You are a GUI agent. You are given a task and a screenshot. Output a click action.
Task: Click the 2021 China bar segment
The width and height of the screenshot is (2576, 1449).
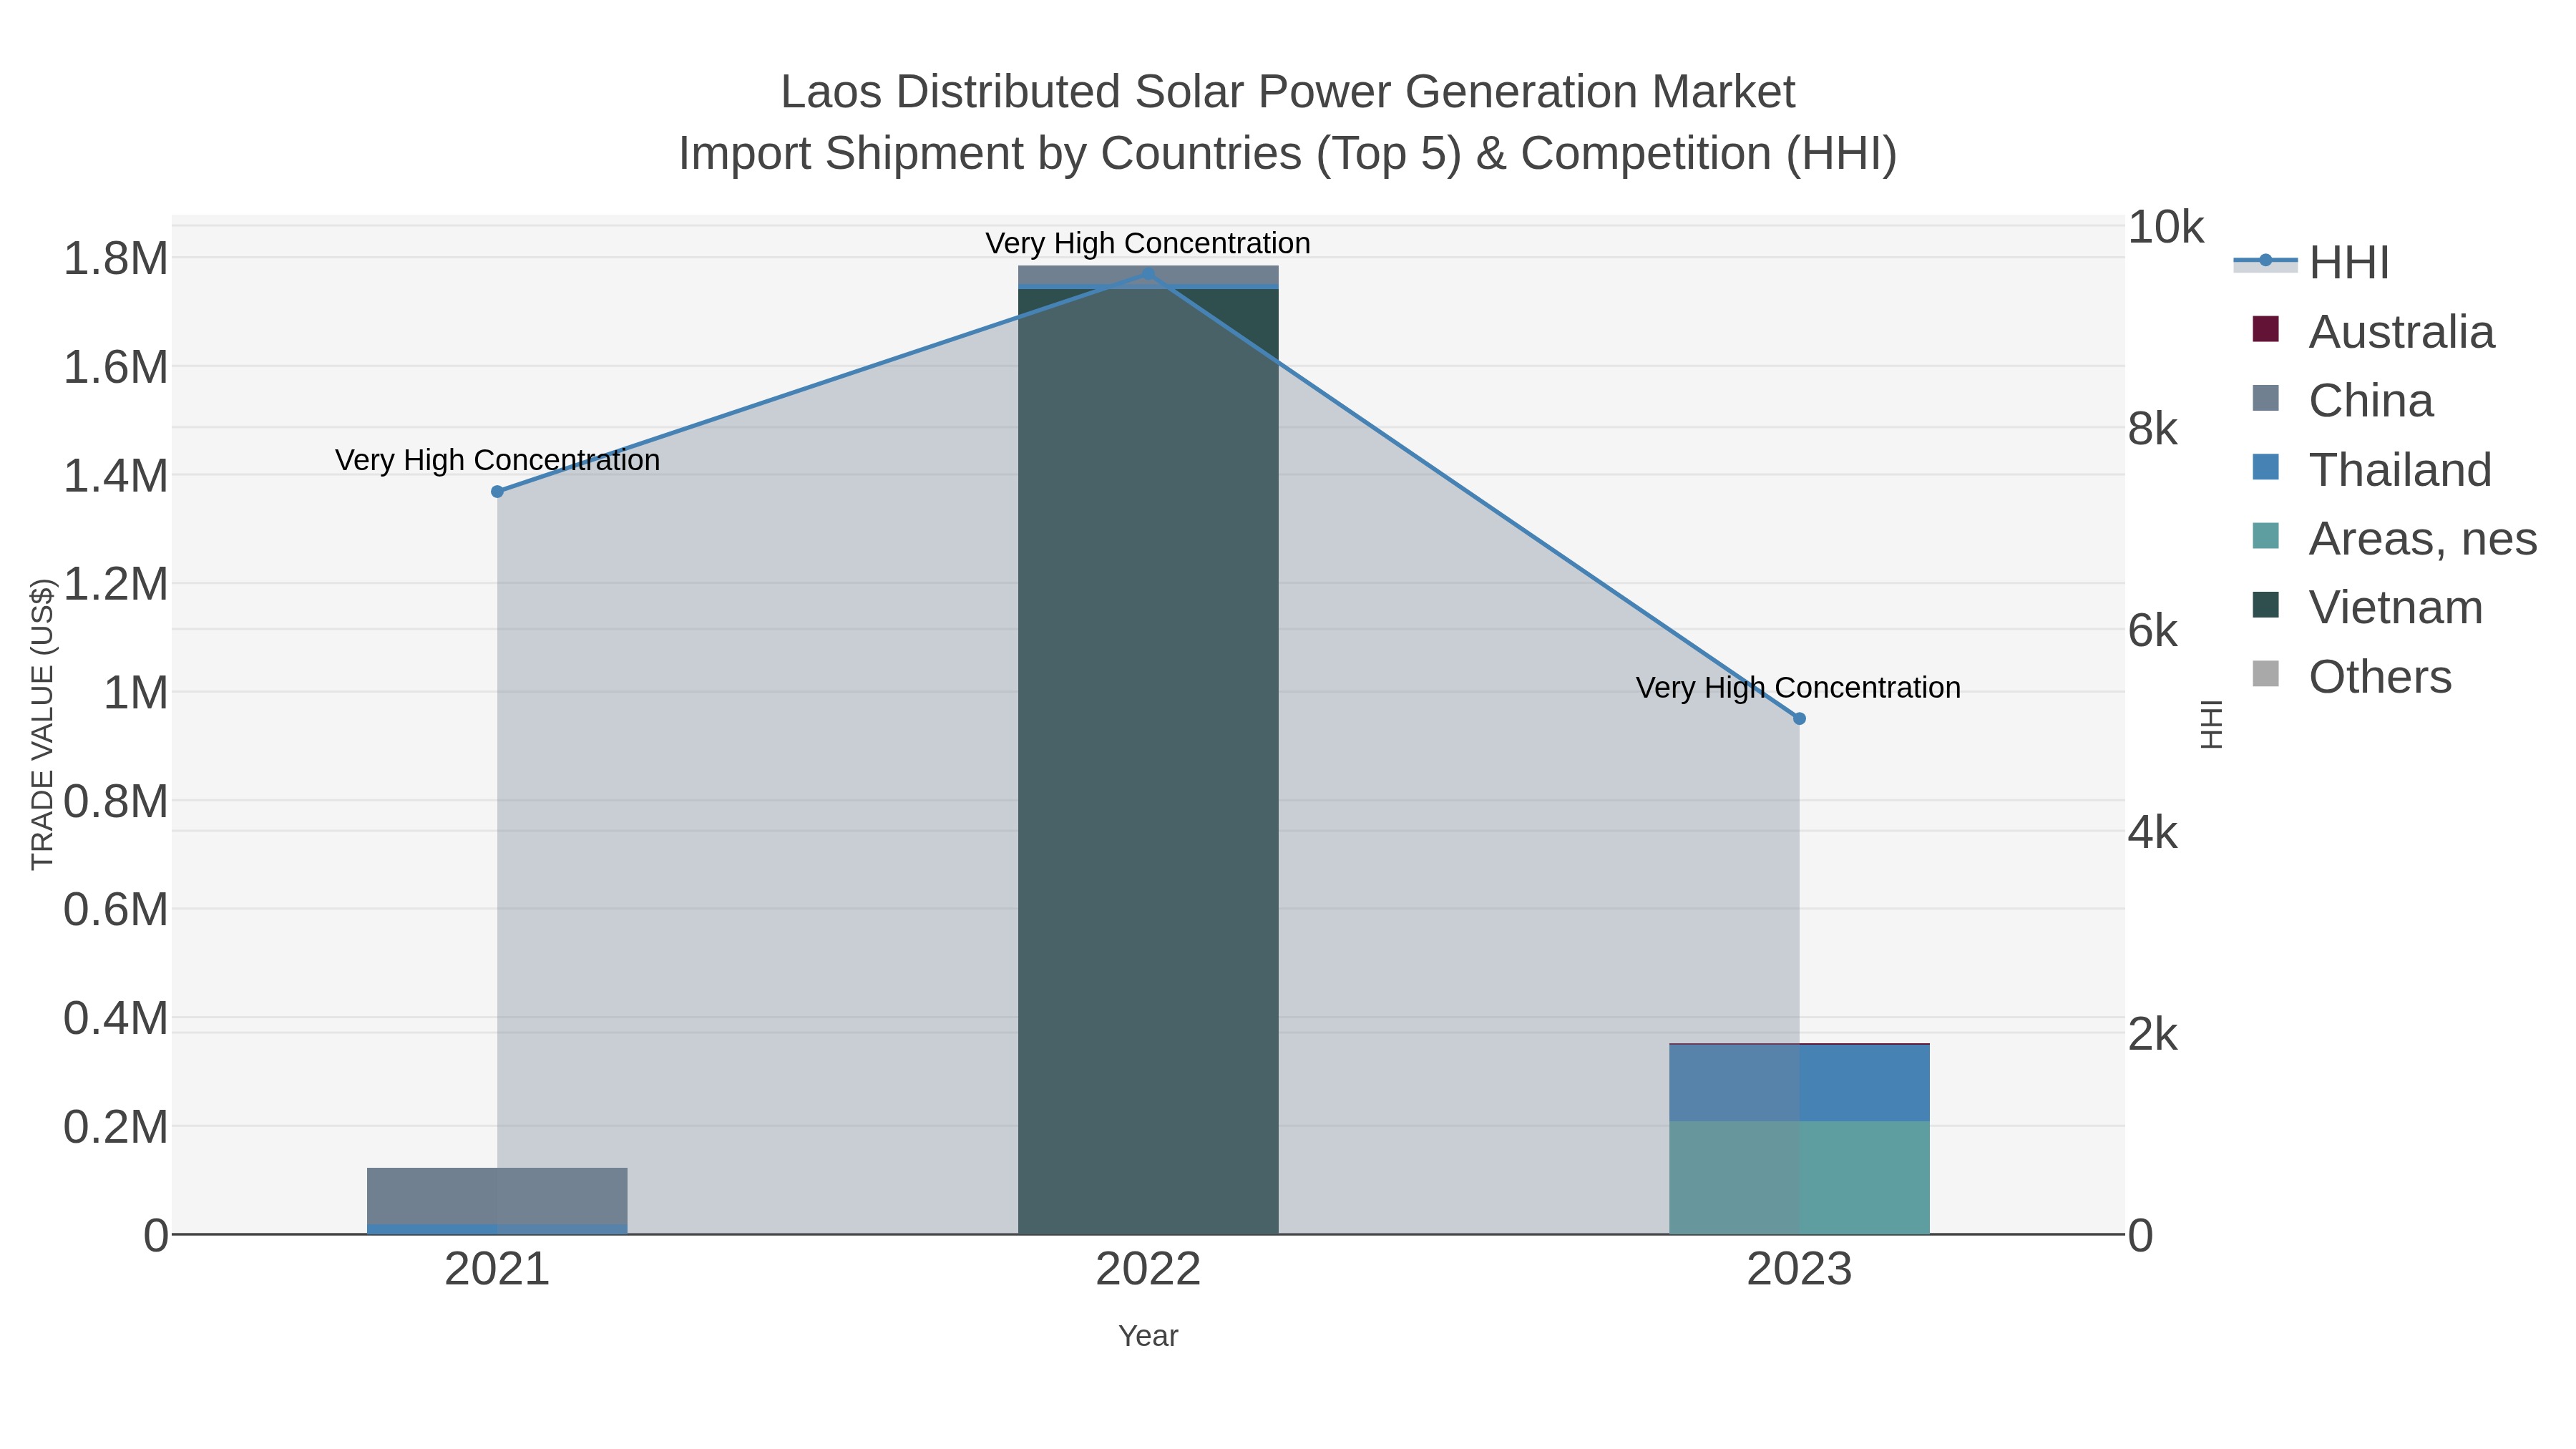click(x=497, y=1196)
